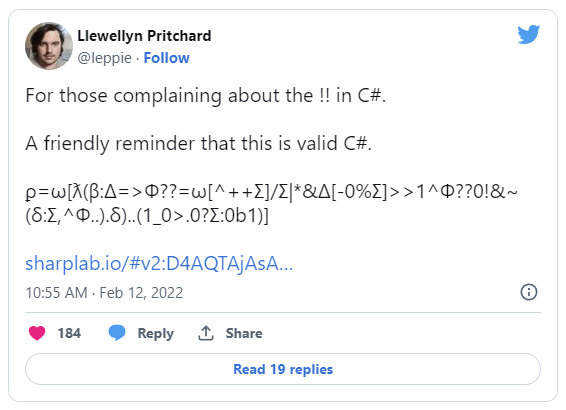This screenshot has height=410, width=566.
Task: Like the tweet with the heart icon
Action: click(37, 333)
